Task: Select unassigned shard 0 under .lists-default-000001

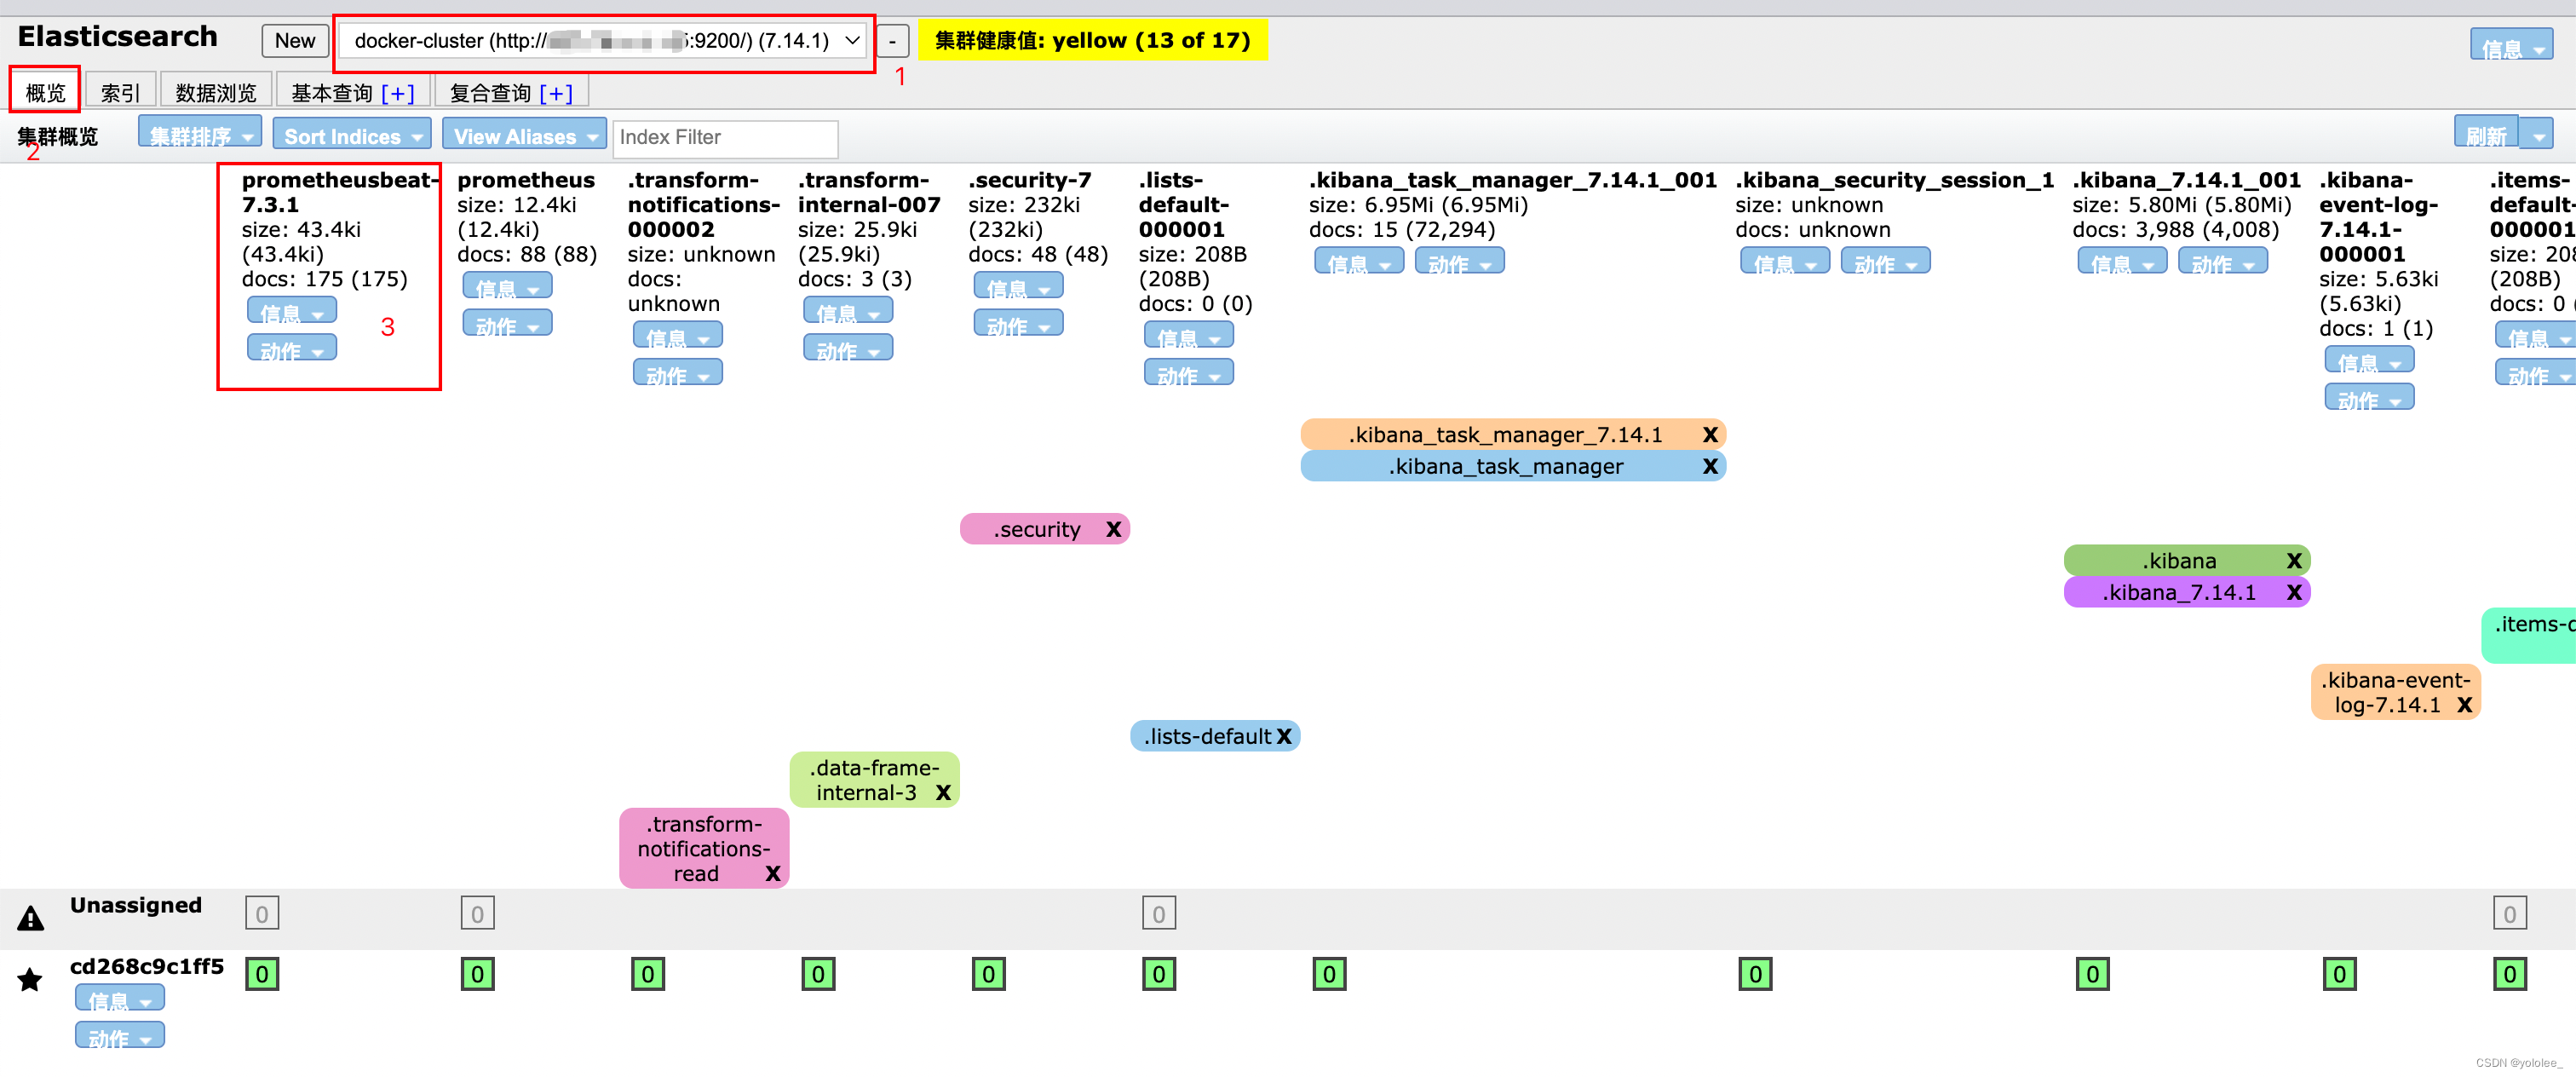Action: [x=1159, y=913]
